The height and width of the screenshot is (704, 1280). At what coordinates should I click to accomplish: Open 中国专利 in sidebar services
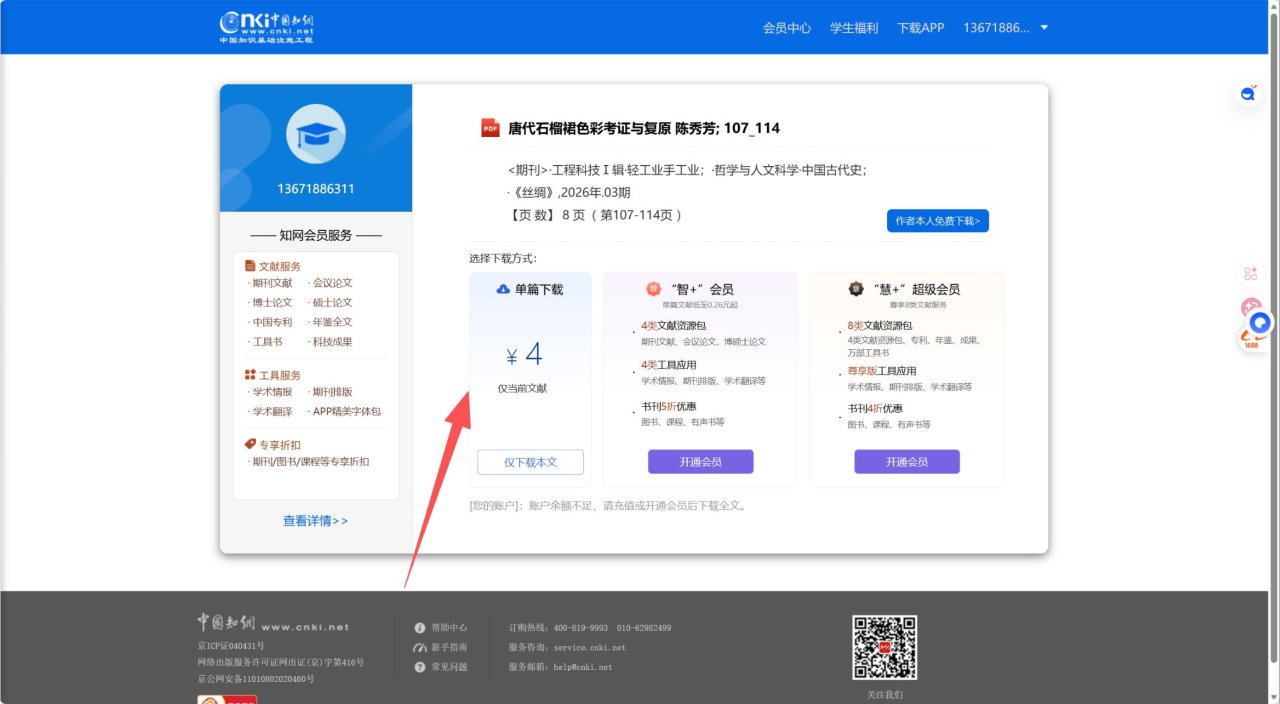click(272, 322)
